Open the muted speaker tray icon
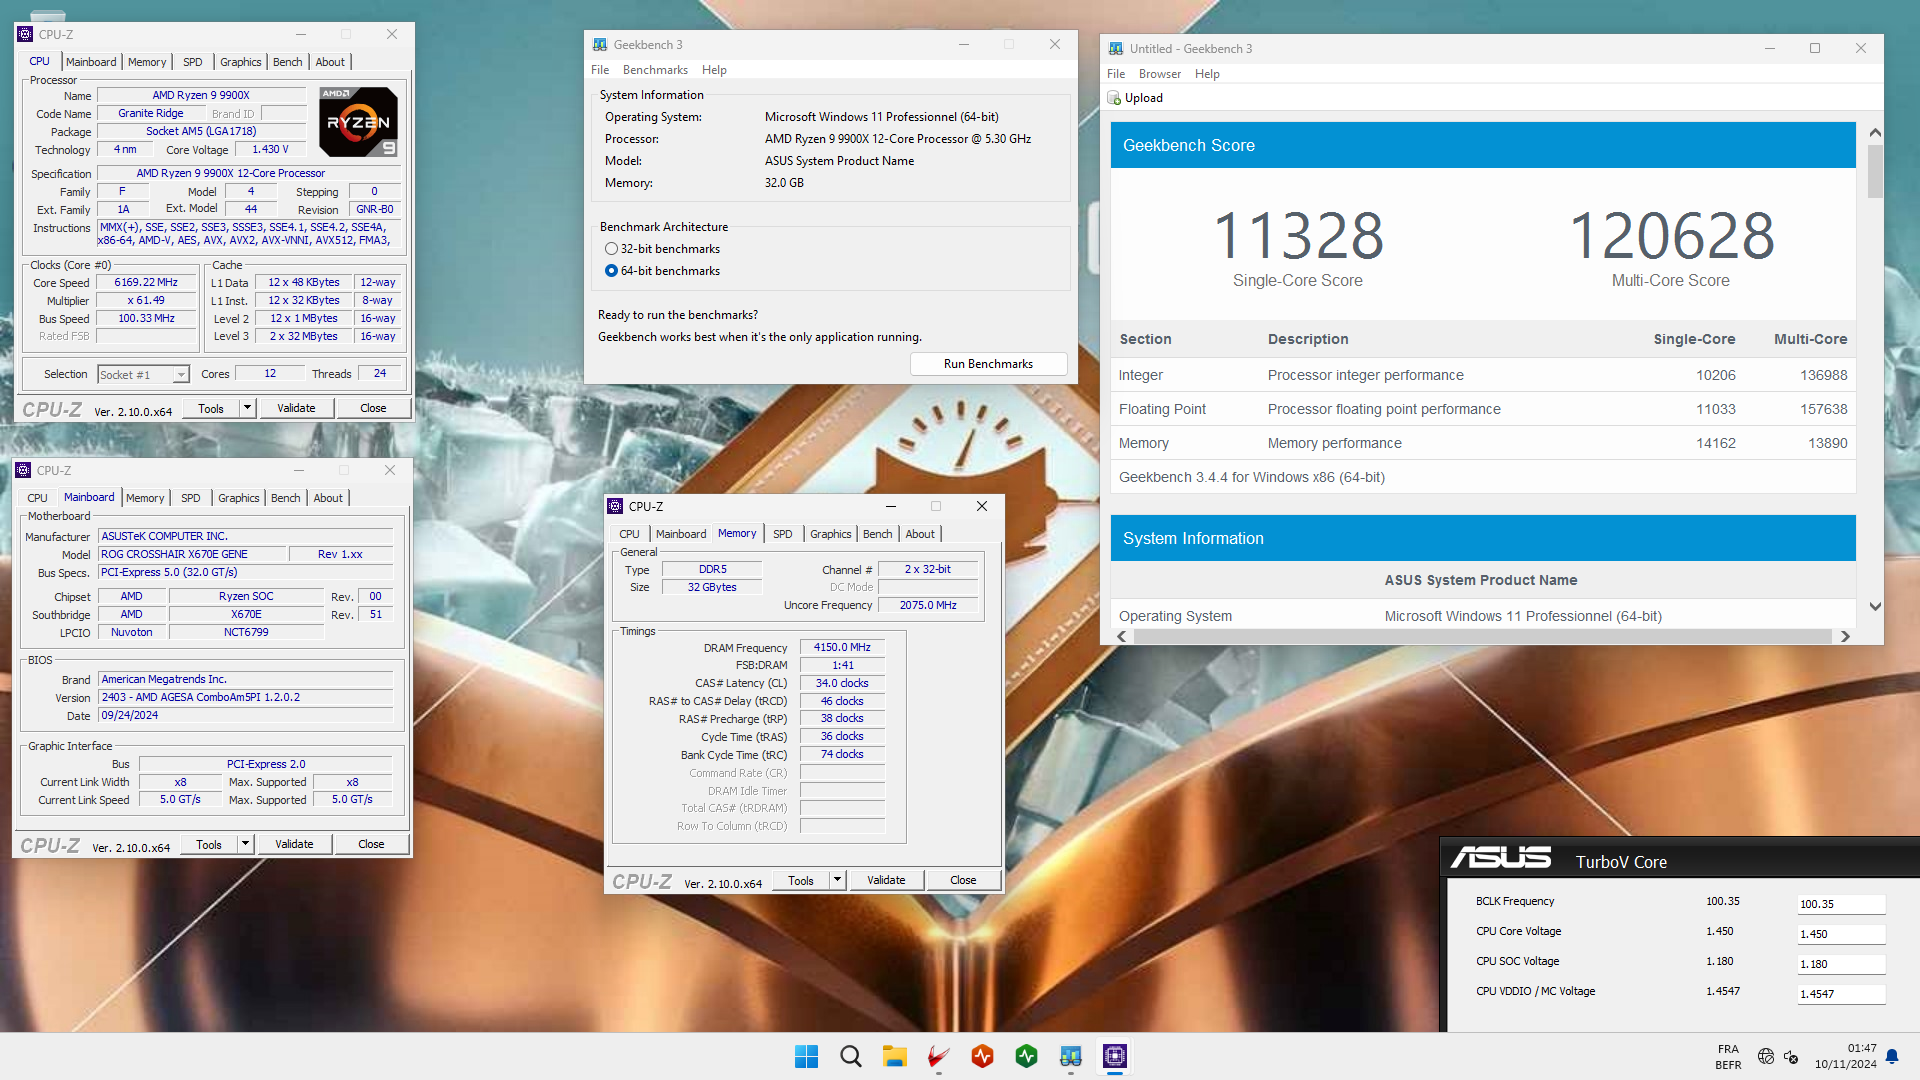The height and width of the screenshot is (1080, 1920). click(1791, 1056)
